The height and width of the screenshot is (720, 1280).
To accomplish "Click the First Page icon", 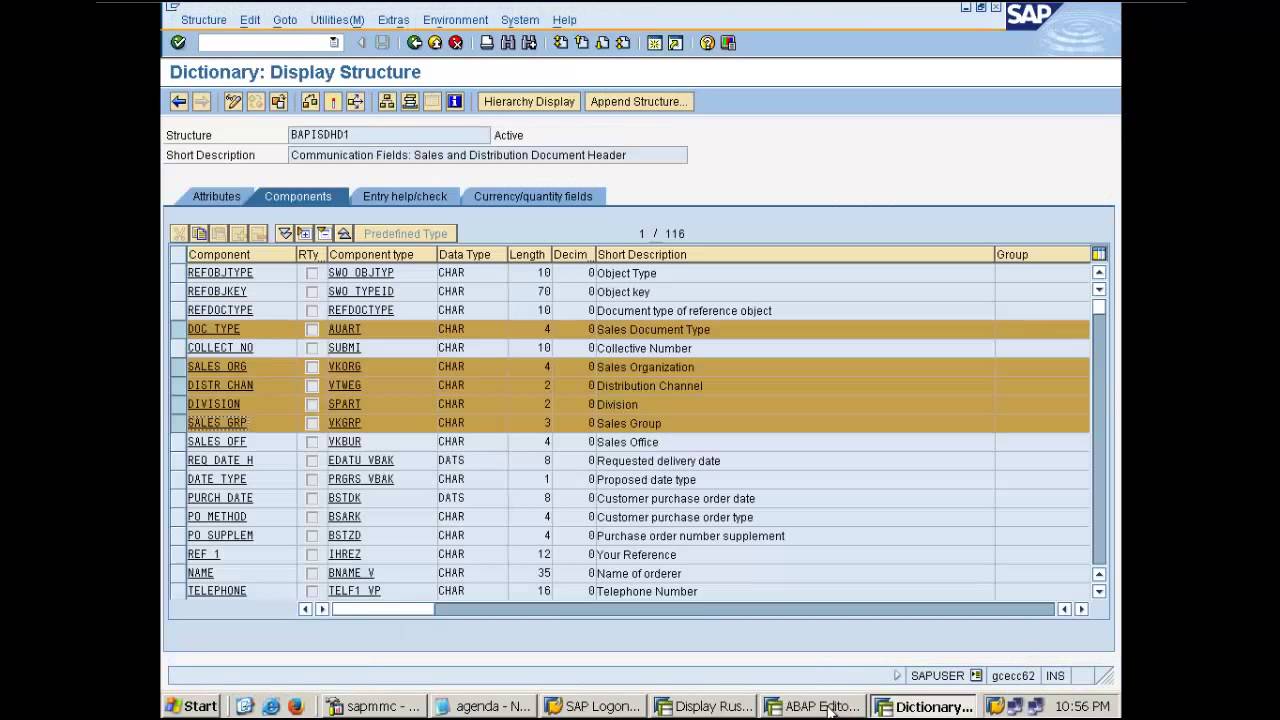I will tap(561, 43).
